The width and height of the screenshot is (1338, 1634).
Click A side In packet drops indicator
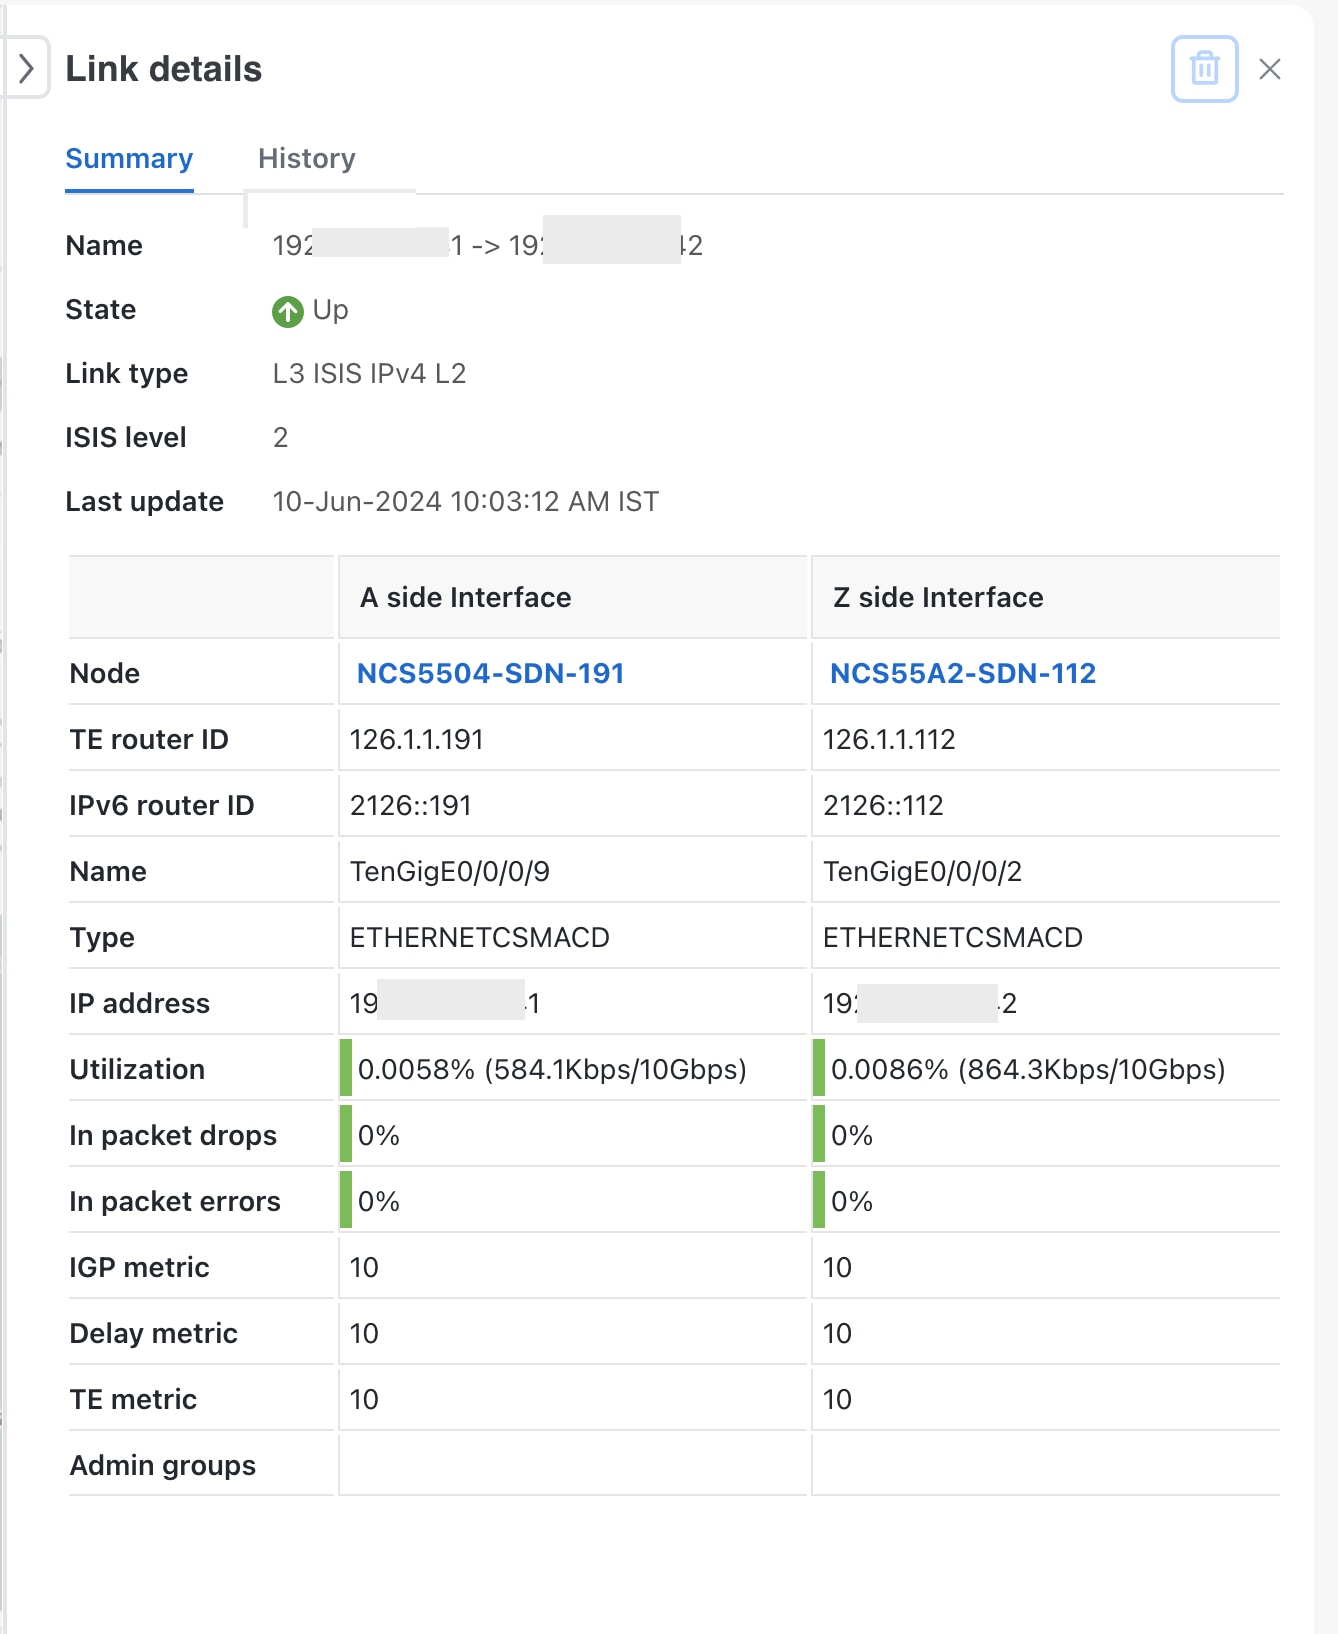[346, 1134]
